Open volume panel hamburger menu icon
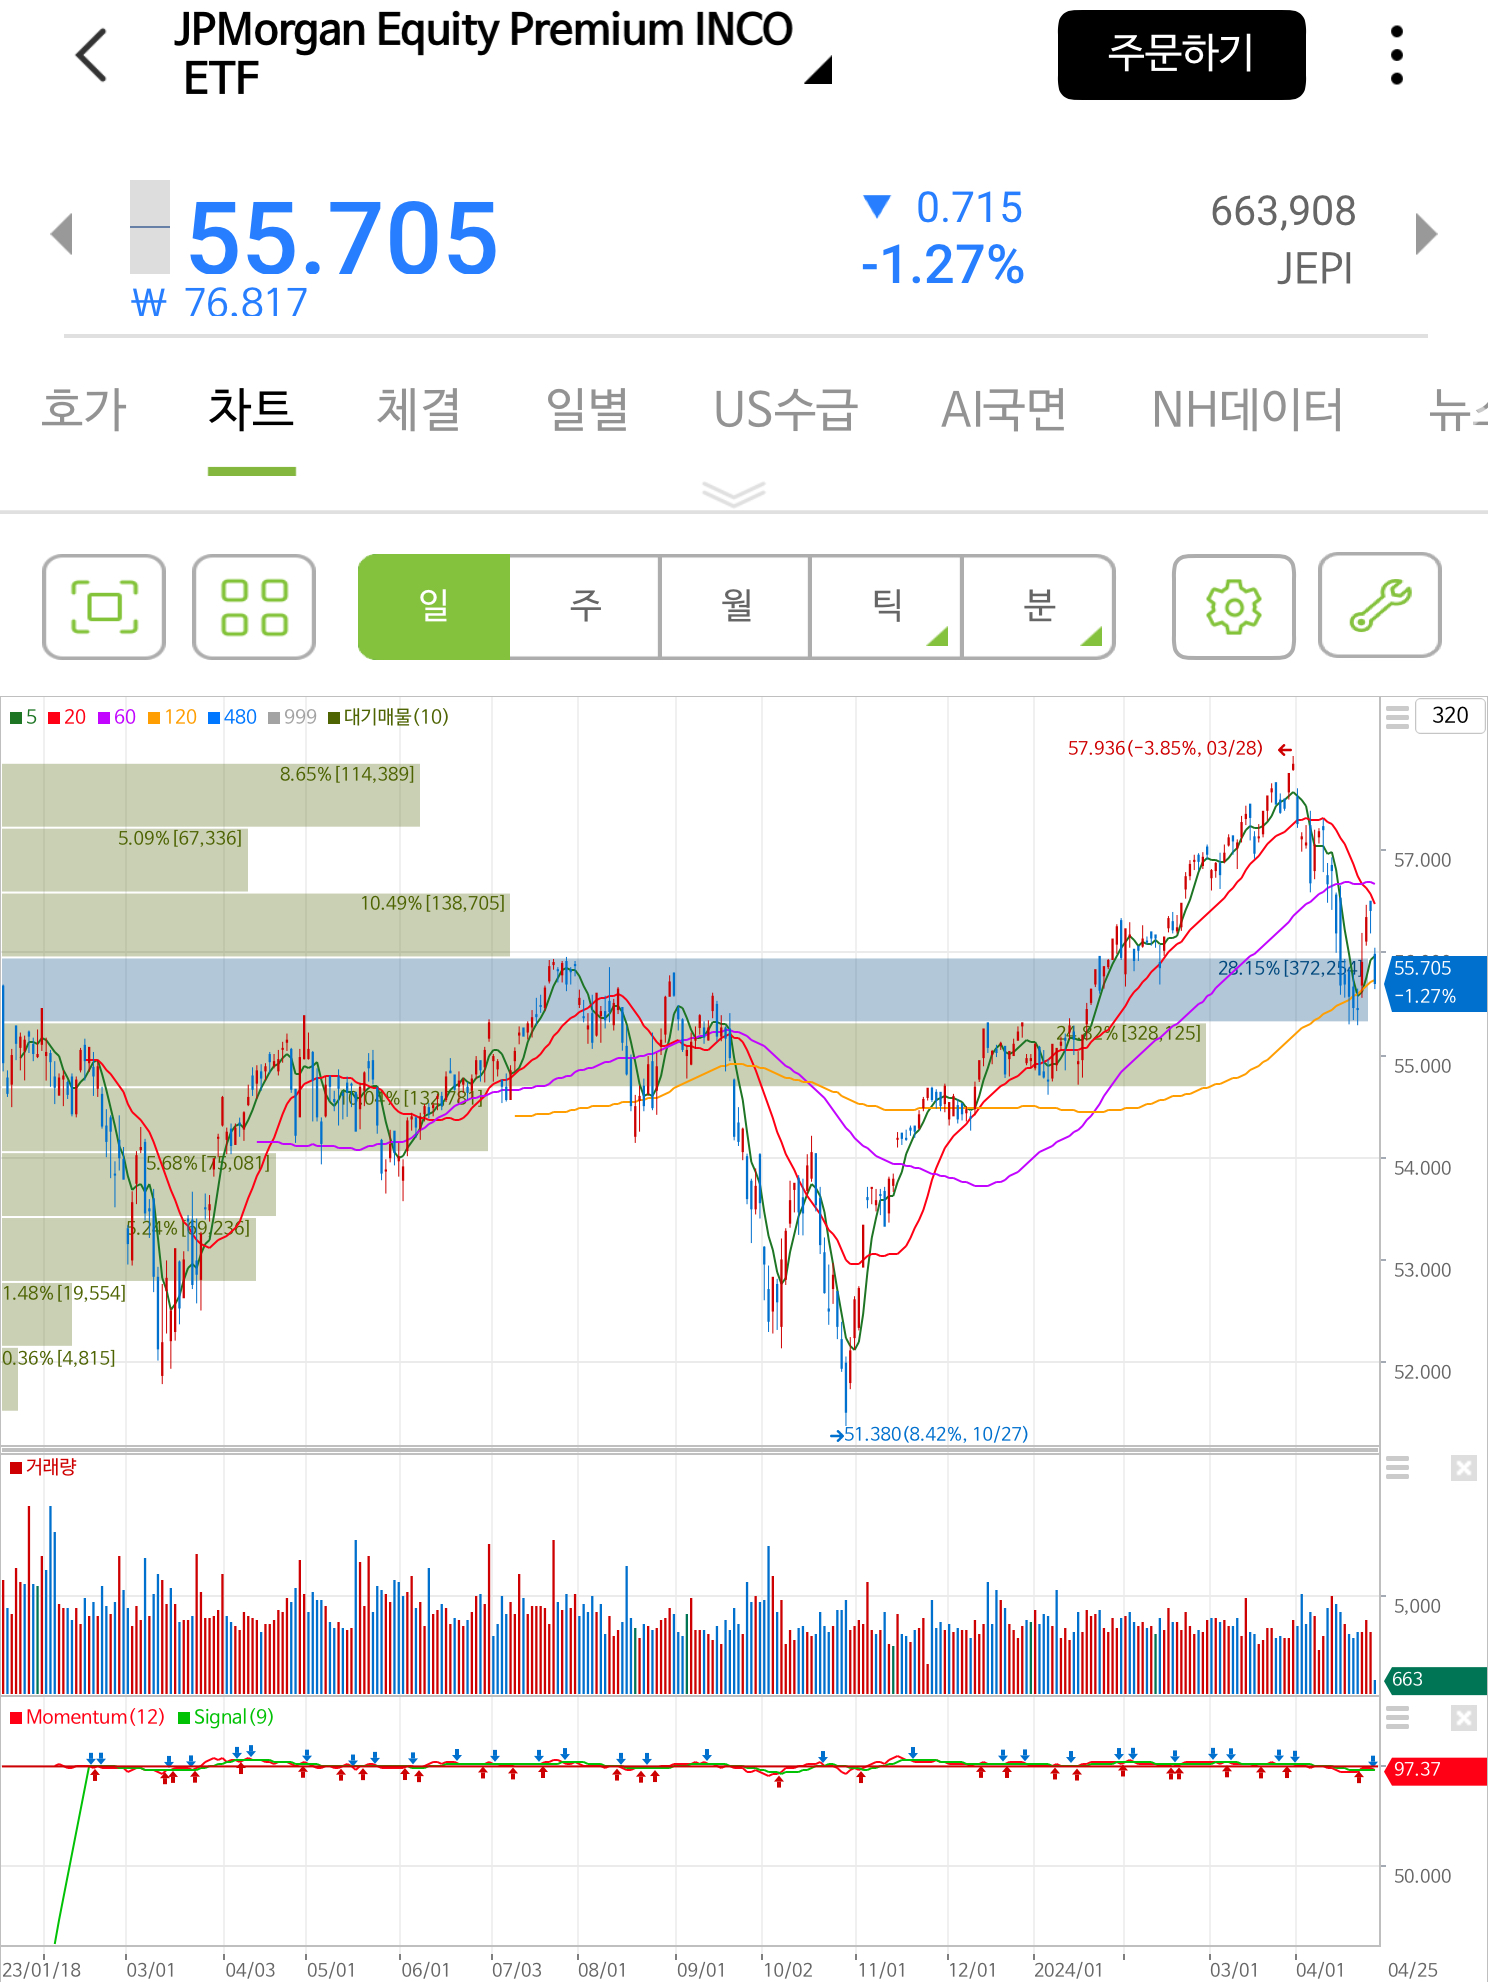Viewport: 1488px width, 1982px height. point(1397,1467)
